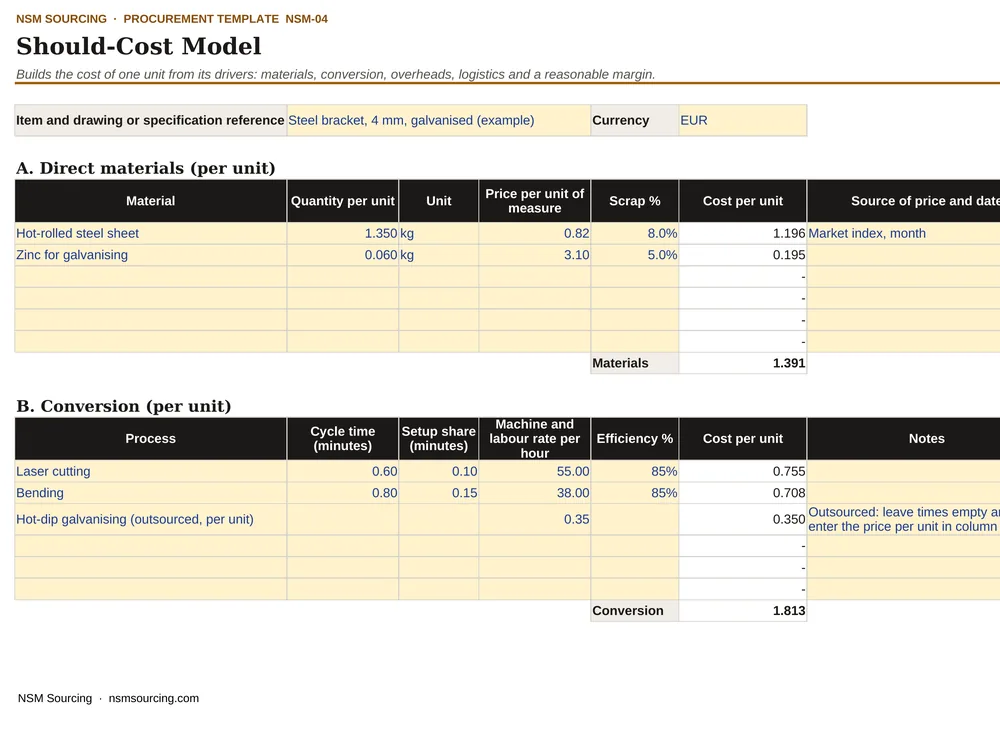Click cycle time 0.60 for laser cutting
The height and width of the screenshot is (750, 1000).
343,471
